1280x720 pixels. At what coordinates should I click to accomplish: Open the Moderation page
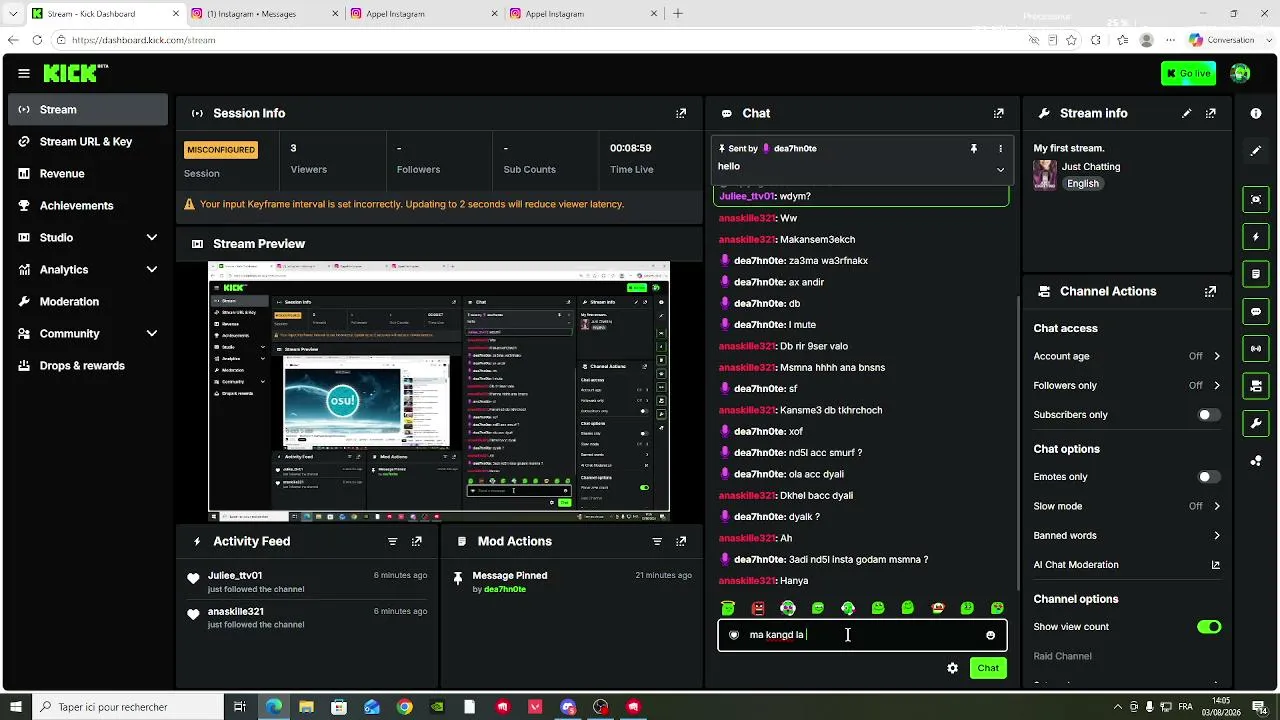tap(87, 302)
